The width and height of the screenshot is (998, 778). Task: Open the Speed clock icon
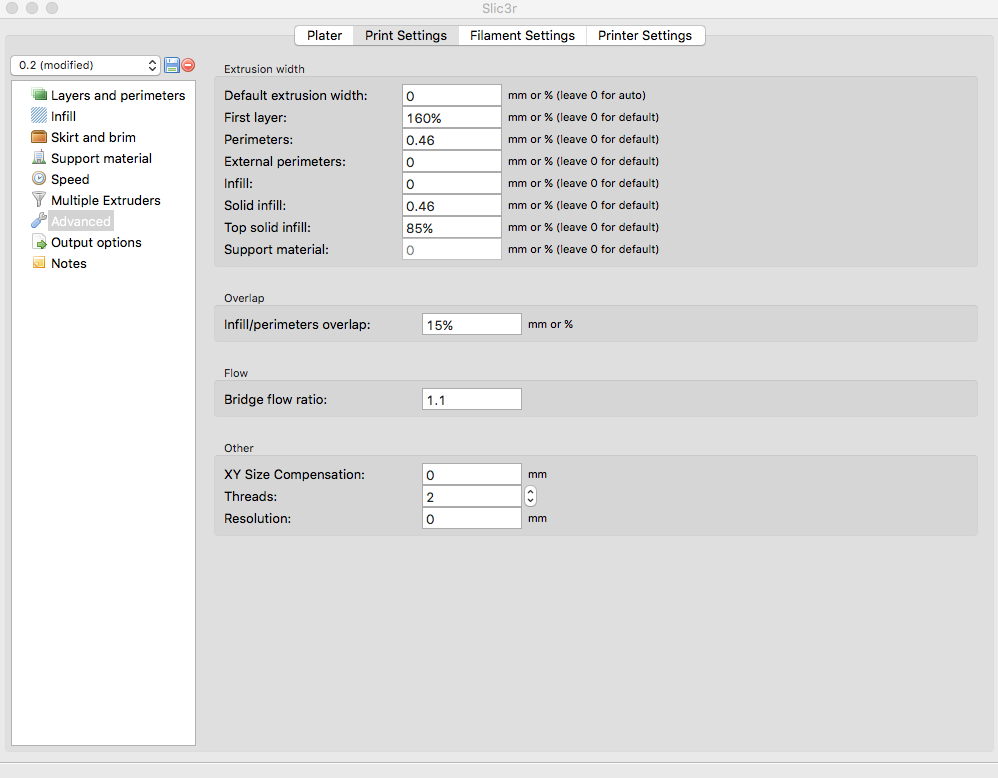pos(39,179)
